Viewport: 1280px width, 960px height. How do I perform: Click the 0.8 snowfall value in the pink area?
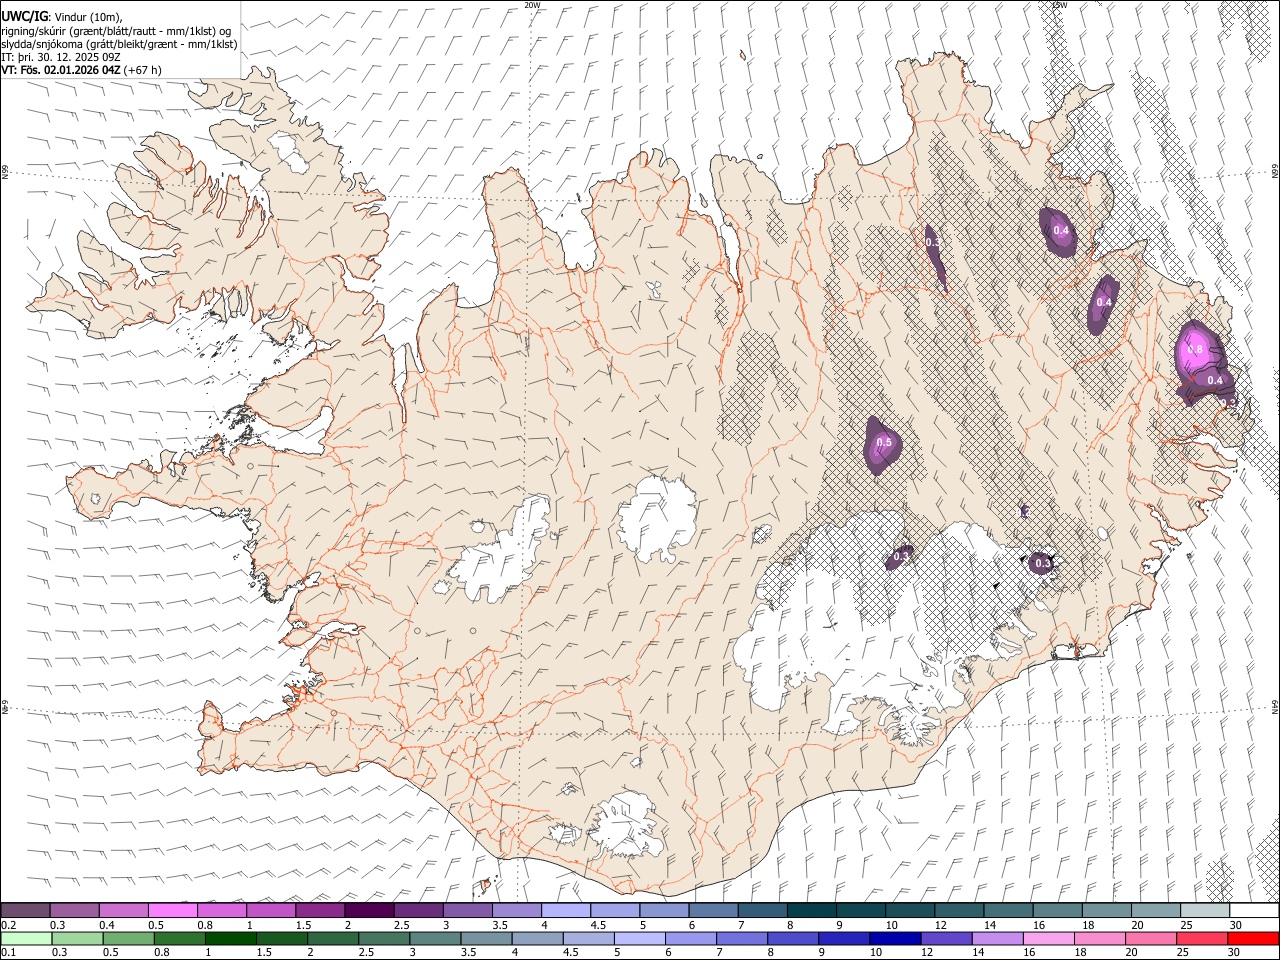pos(1194,349)
